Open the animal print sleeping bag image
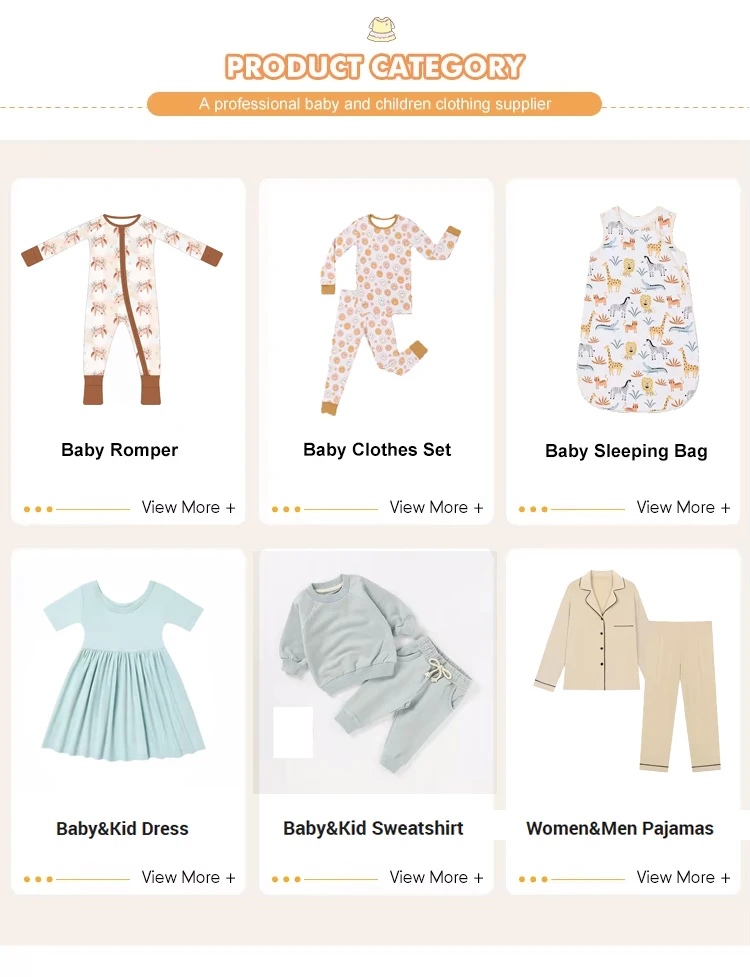The width and height of the screenshot is (750, 977). [x=635, y=309]
